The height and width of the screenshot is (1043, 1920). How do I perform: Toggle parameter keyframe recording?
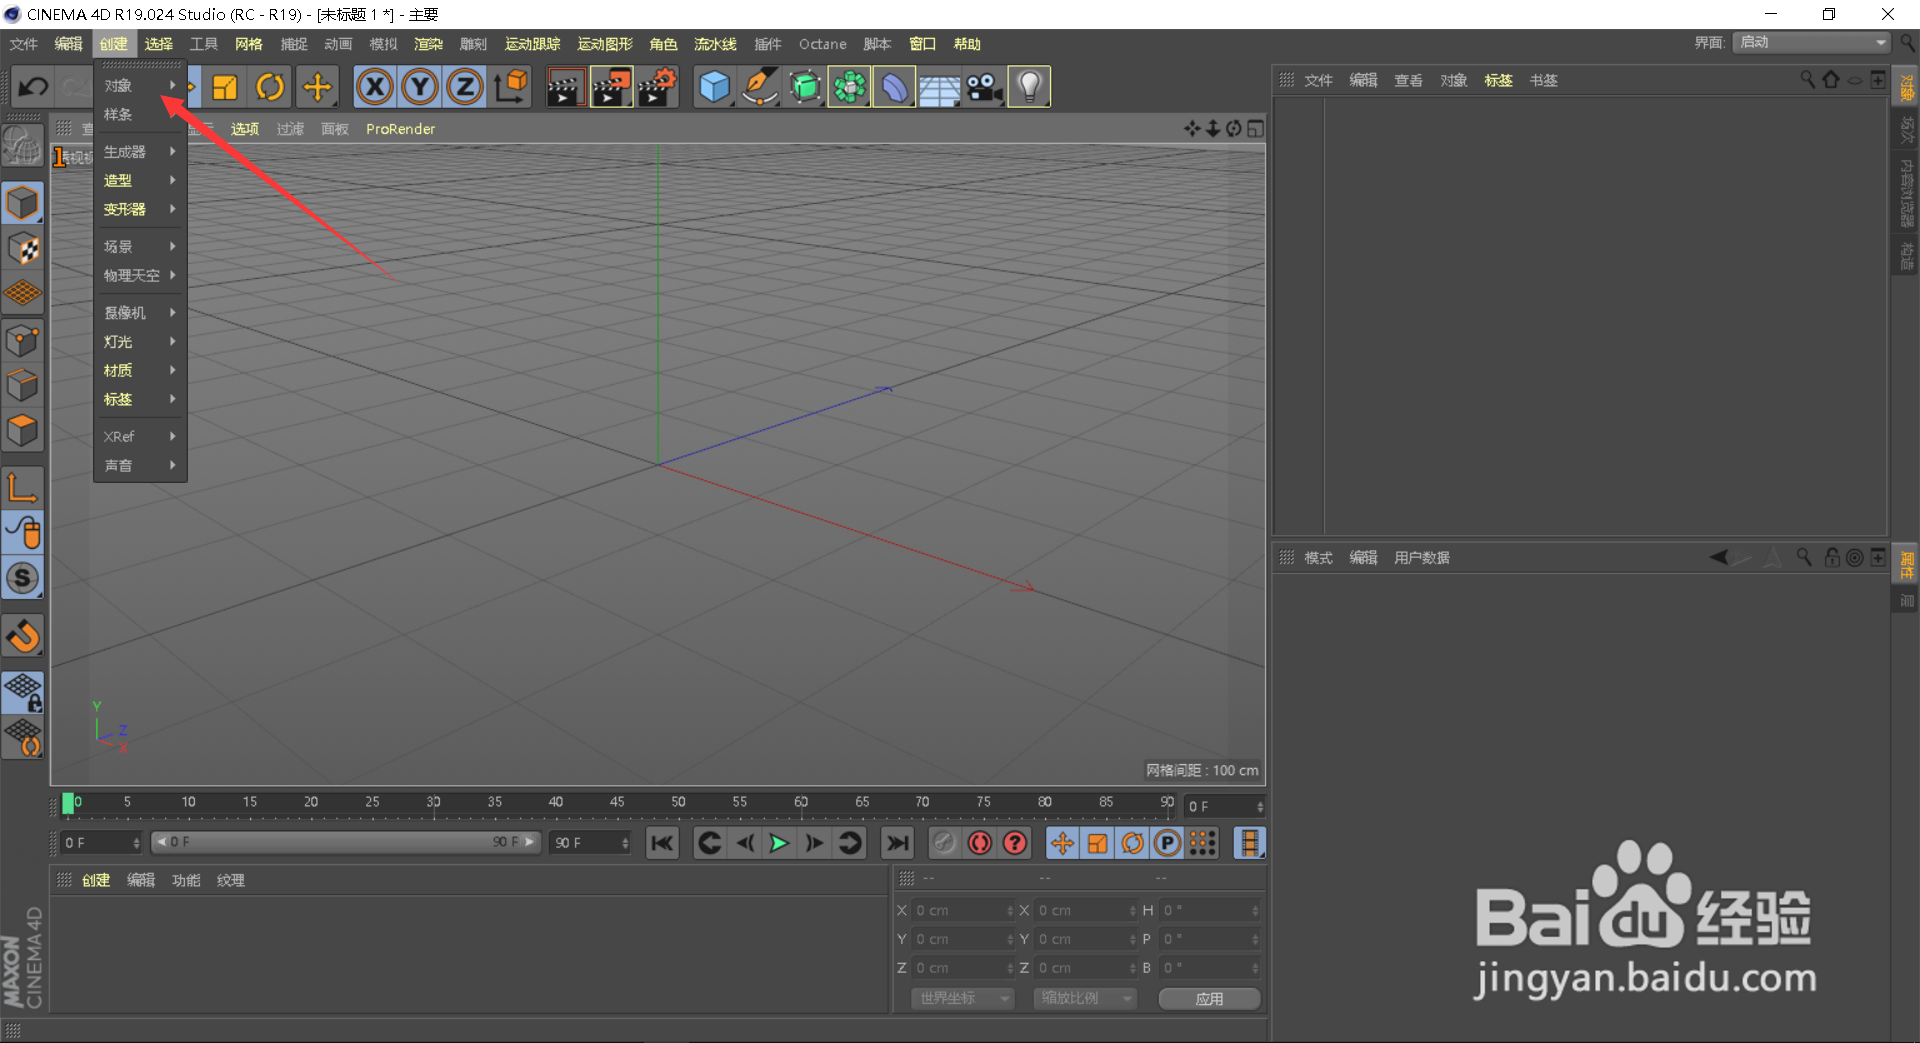1167,843
